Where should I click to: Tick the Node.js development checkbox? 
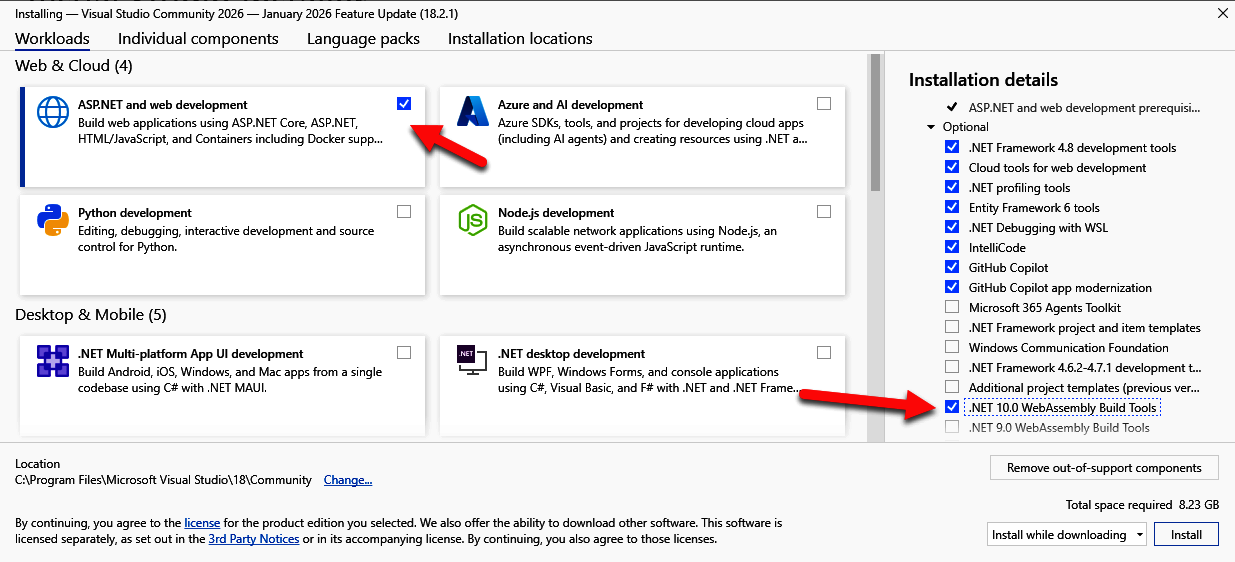pyautogui.click(x=824, y=211)
